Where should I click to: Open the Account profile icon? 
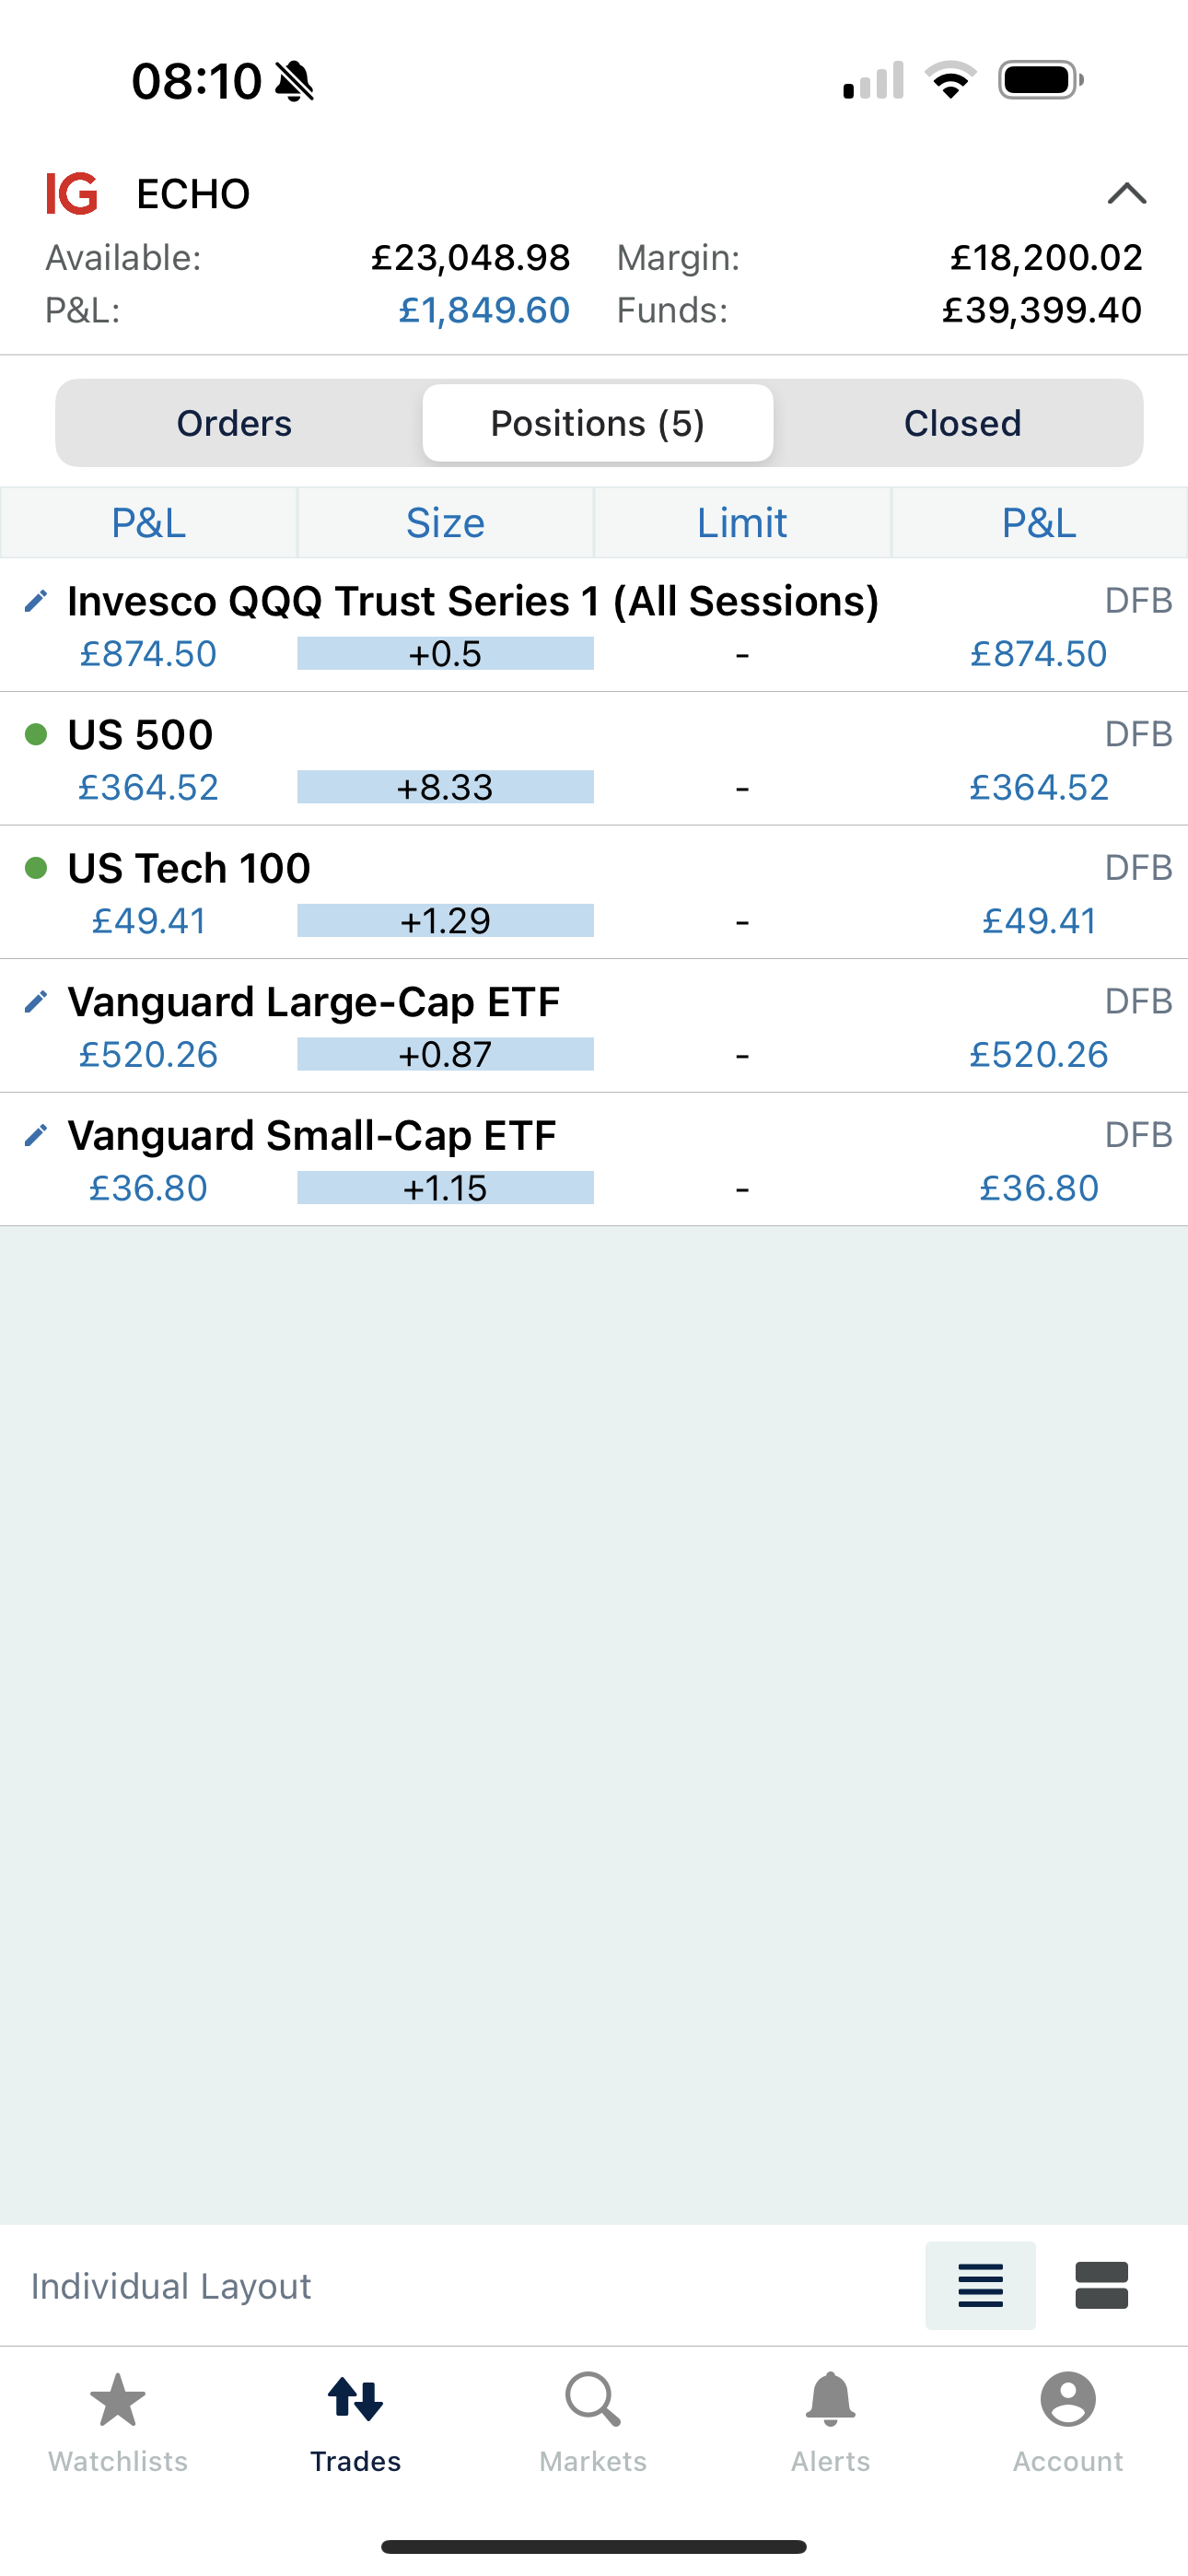pyautogui.click(x=1068, y=2399)
